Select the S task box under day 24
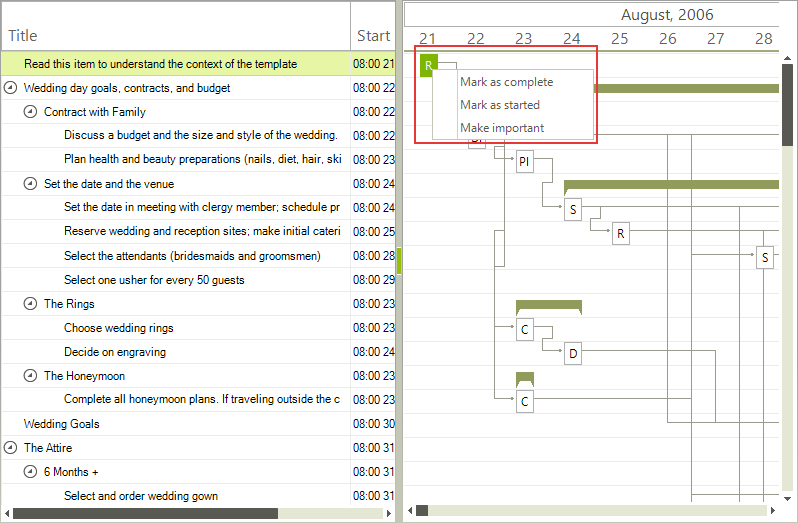 click(x=573, y=209)
